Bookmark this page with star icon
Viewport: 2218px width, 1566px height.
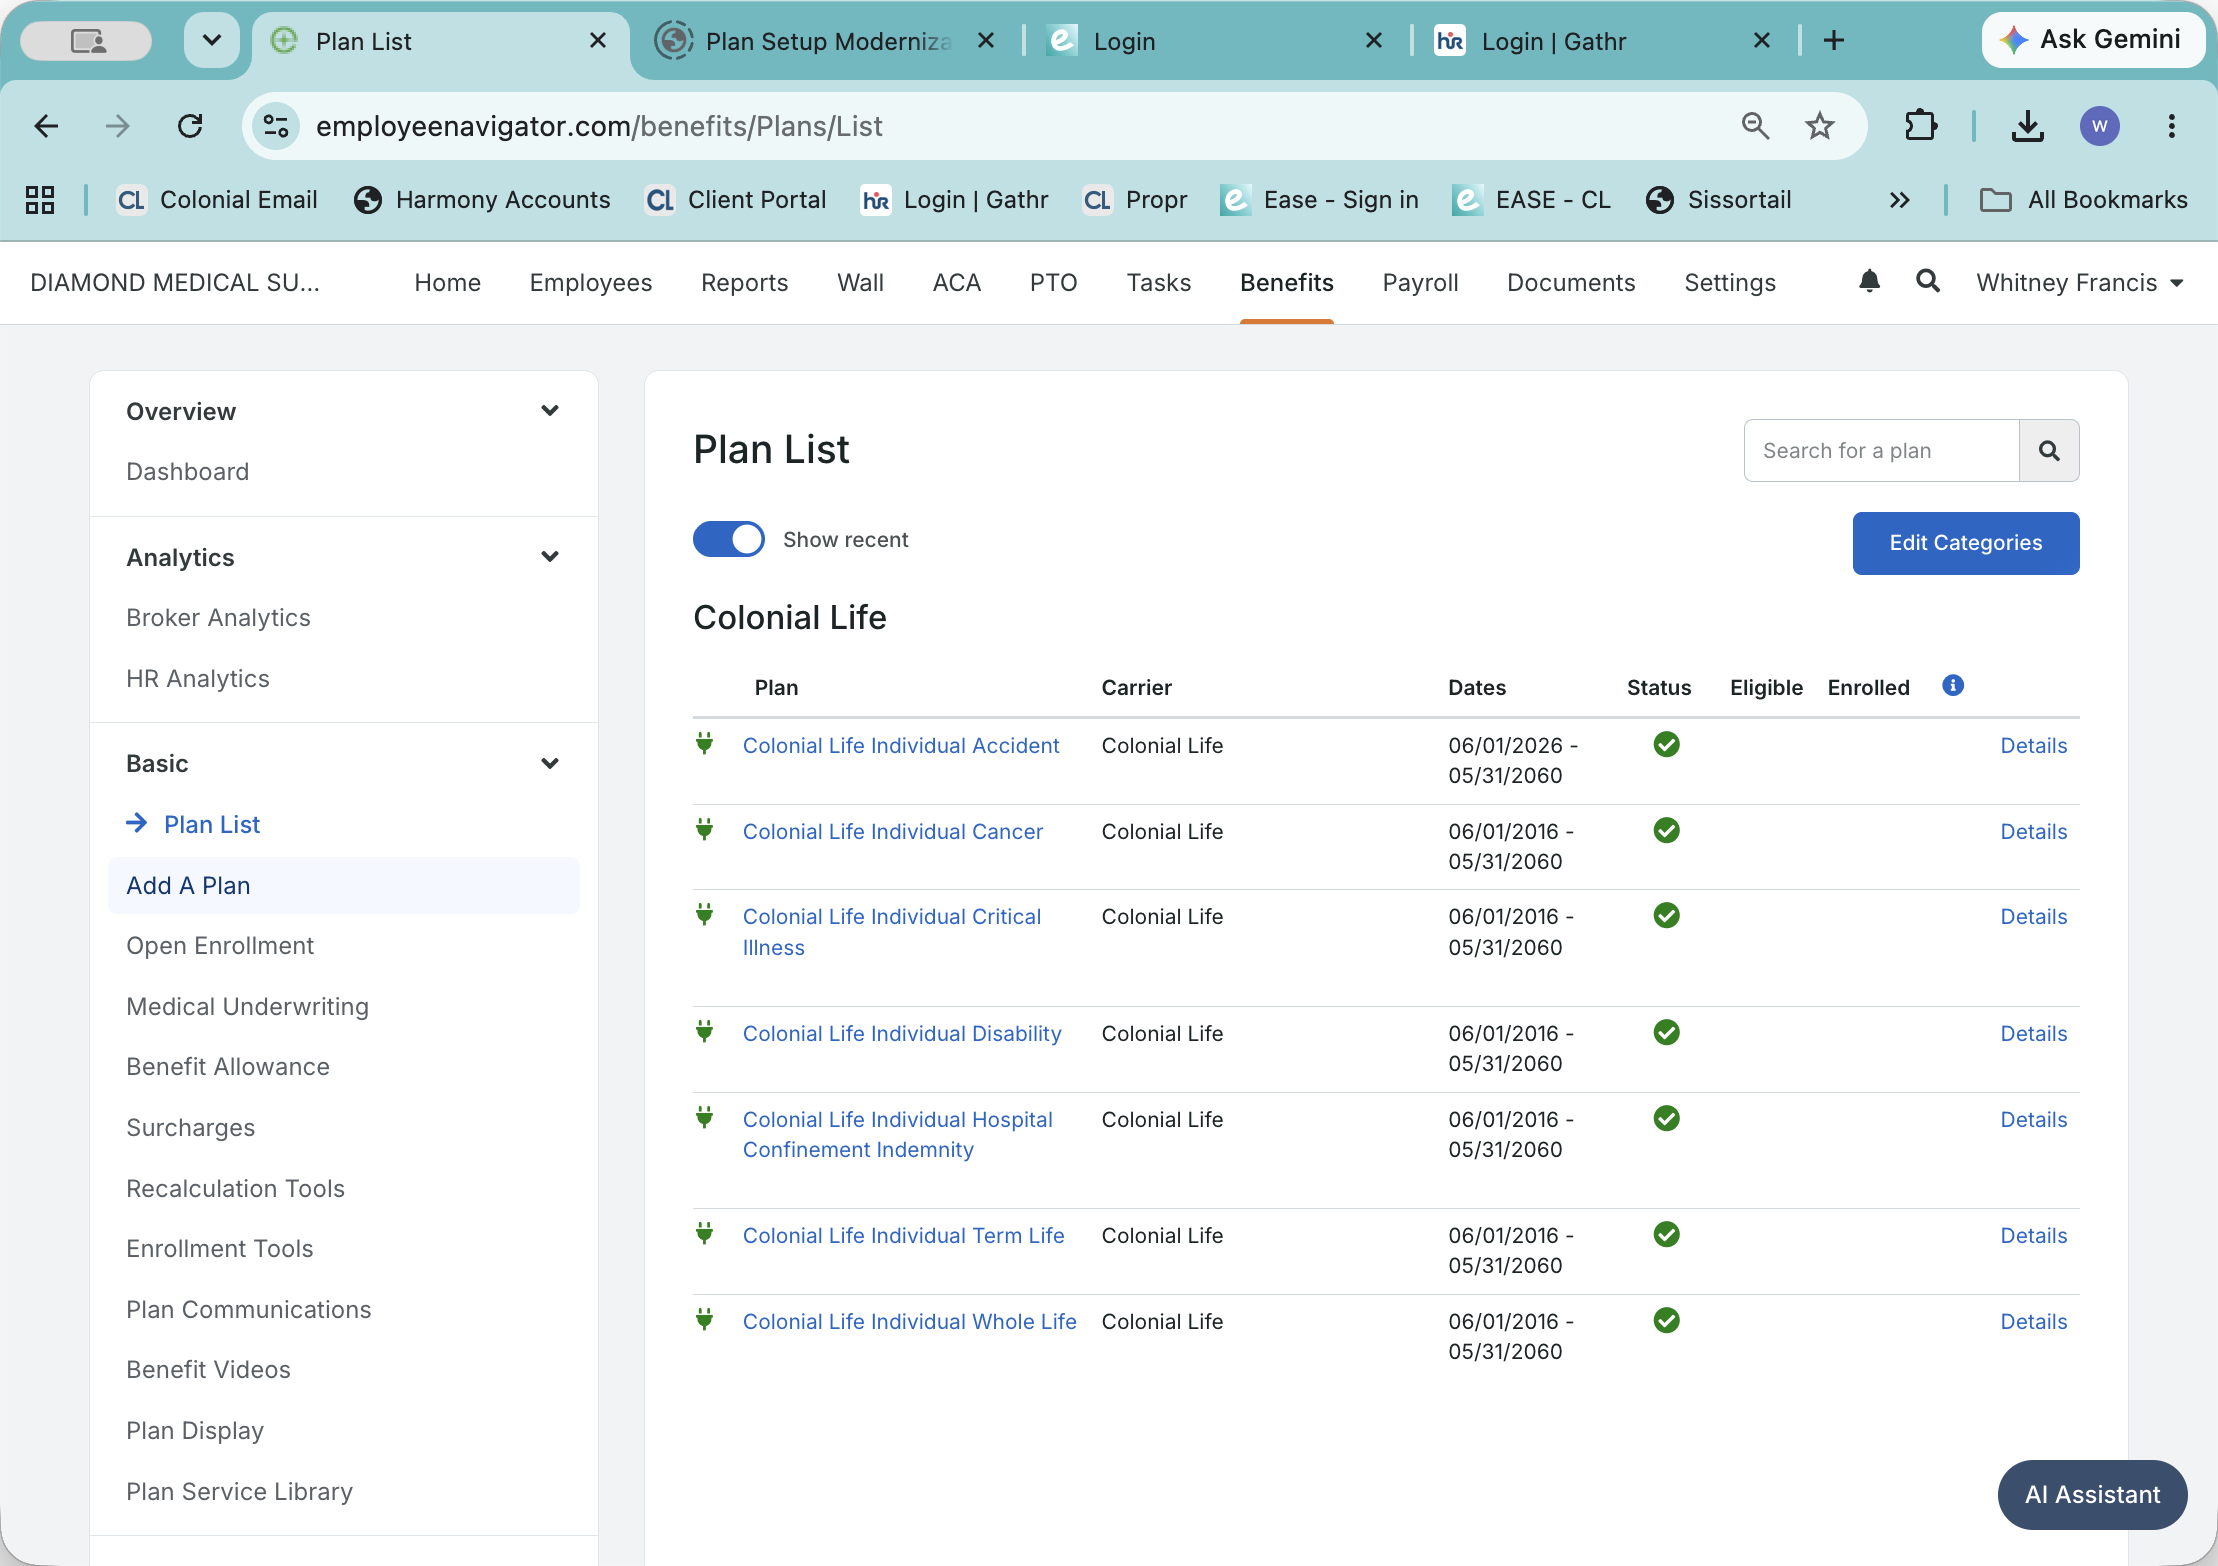1819,126
